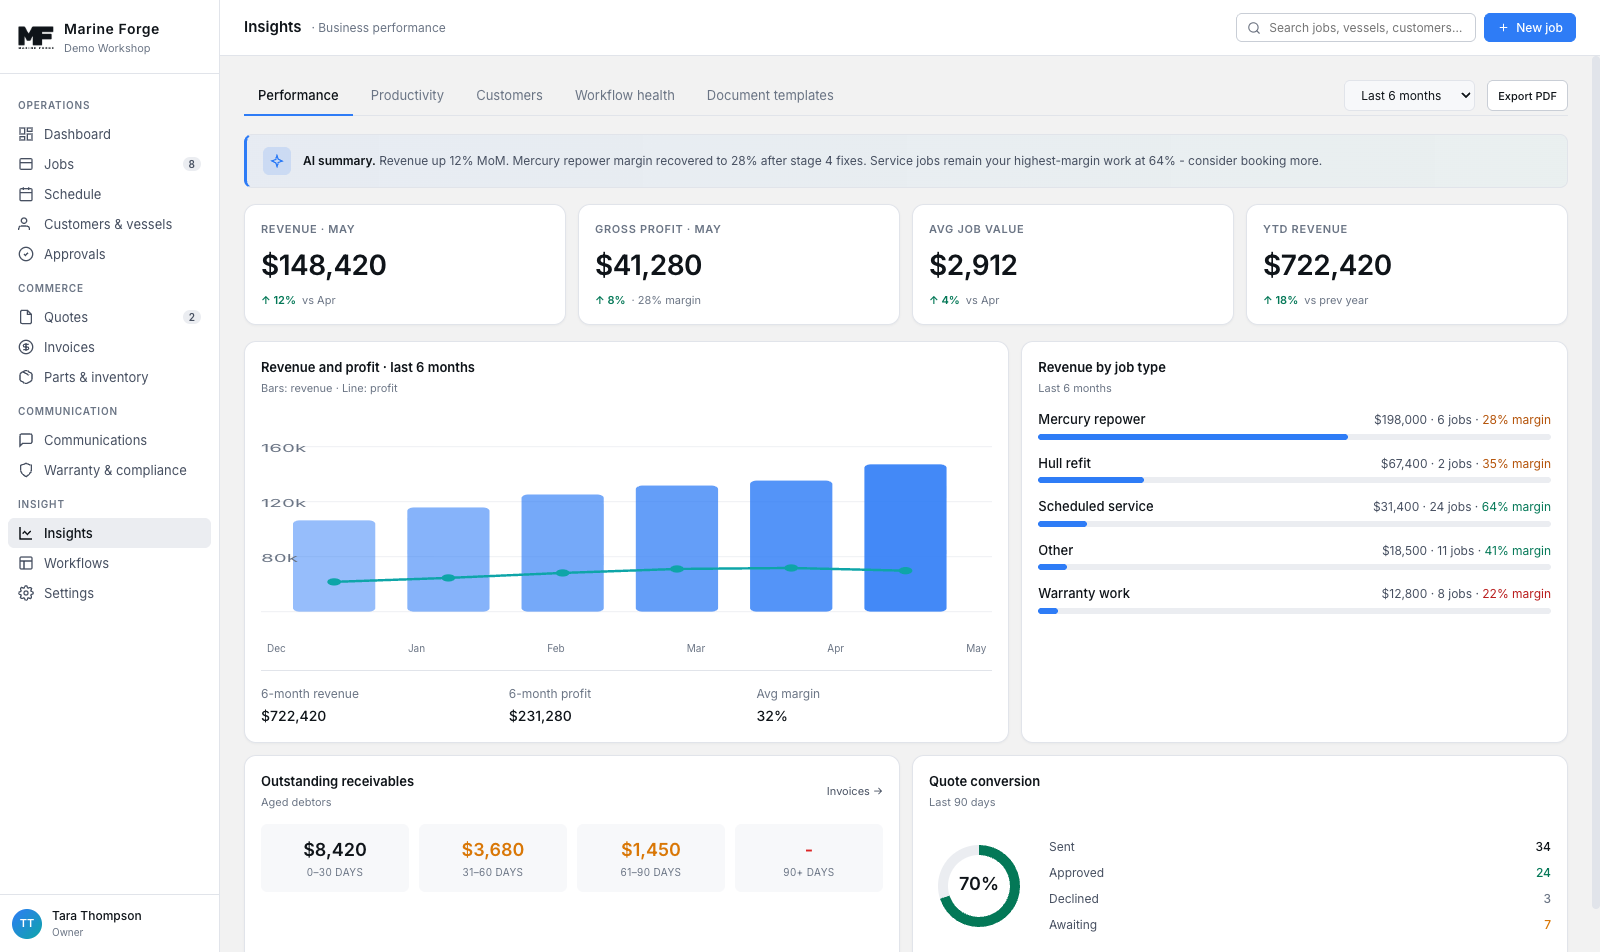The width and height of the screenshot is (1600, 952).
Task: Click the Mar revenue bar in chart
Action: [x=677, y=549]
